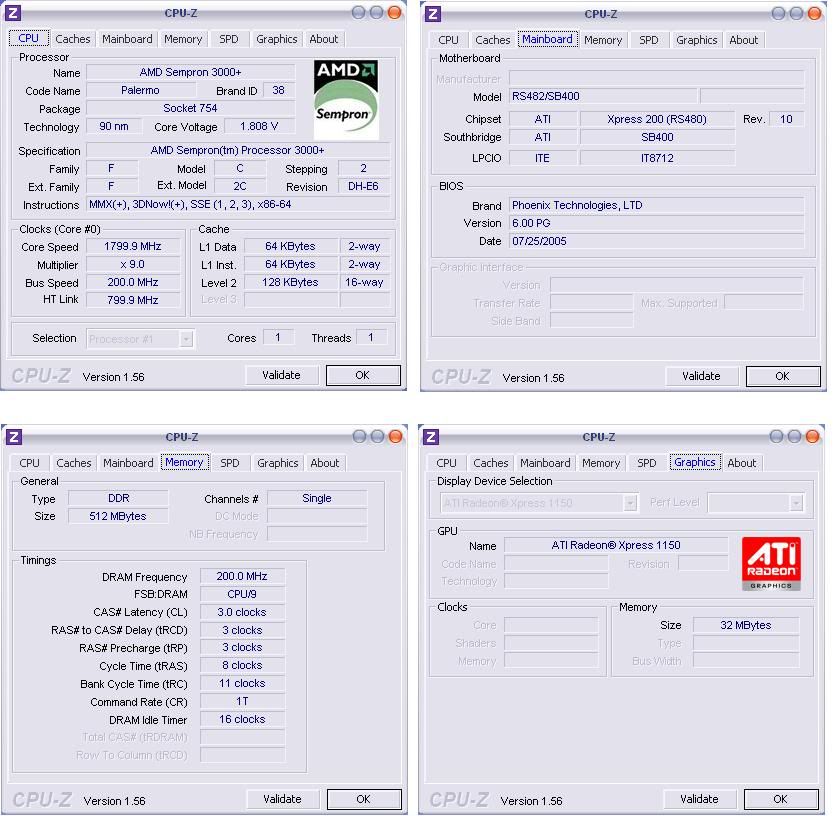Select Memory tab in the Graphics window
Image resolution: width=834 pixels, height=816 pixels.
[x=601, y=463]
